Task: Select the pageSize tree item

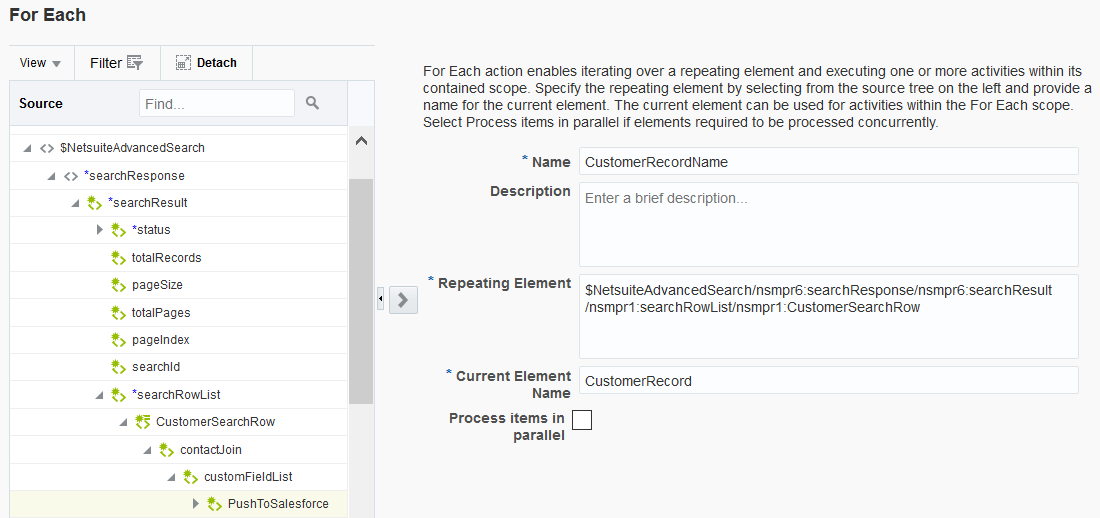Action: tap(156, 285)
